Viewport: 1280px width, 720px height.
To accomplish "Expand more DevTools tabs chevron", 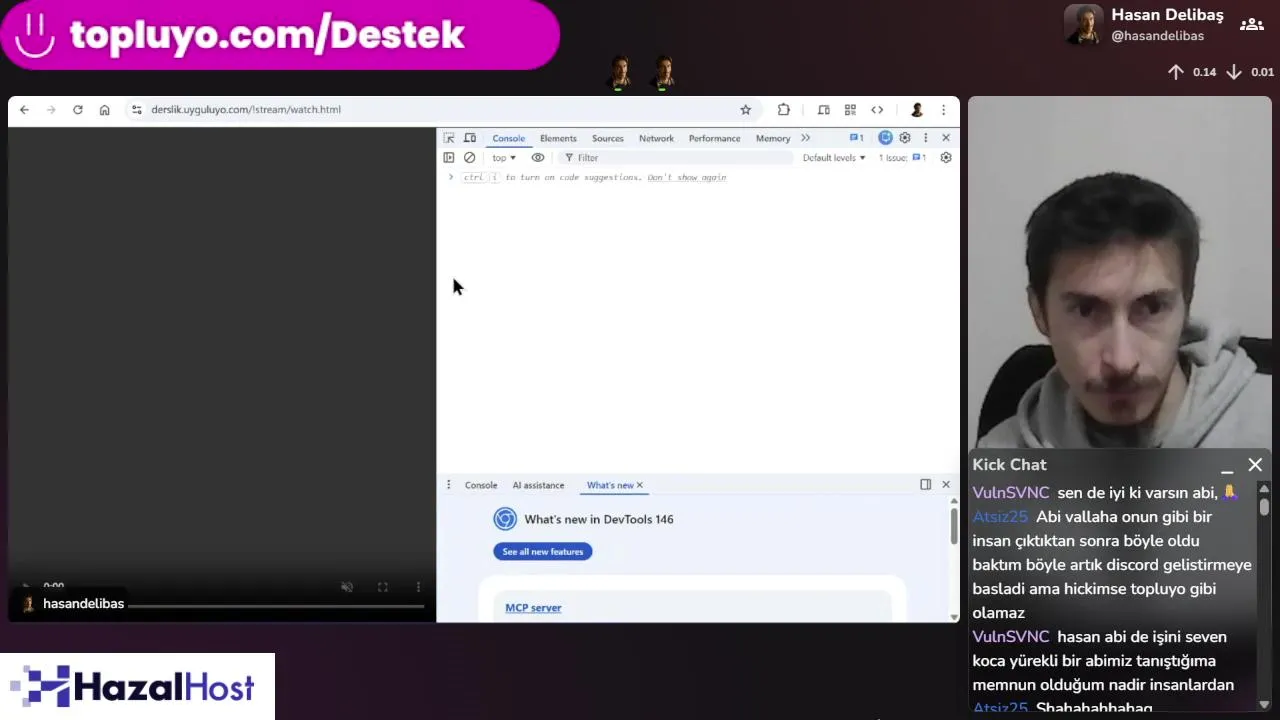I will [x=805, y=138].
